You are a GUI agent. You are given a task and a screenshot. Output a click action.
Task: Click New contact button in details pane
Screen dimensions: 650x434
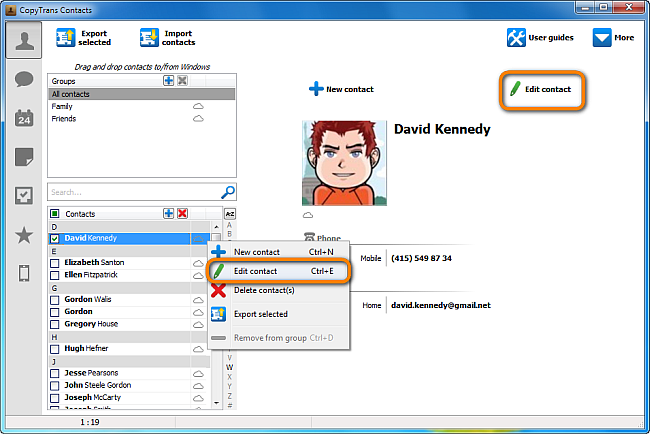click(x=341, y=89)
